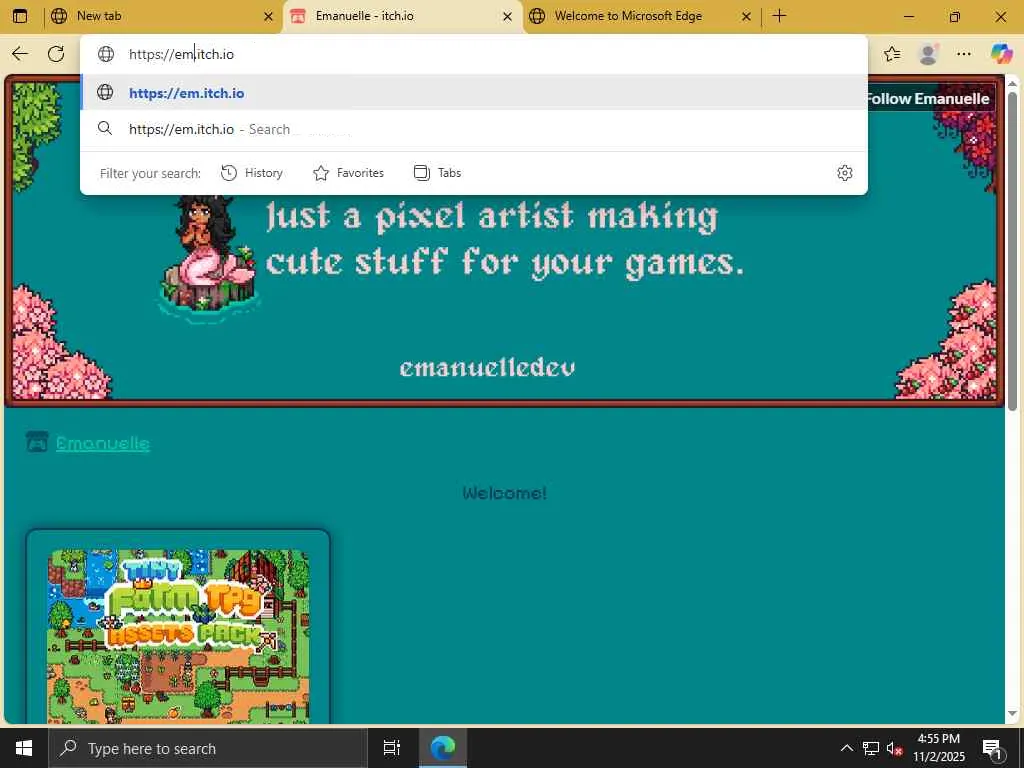Open the Tiny Farm RPG Assets Pack thumbnail
The image size is (1024, 768).
[x=178, y=636]
